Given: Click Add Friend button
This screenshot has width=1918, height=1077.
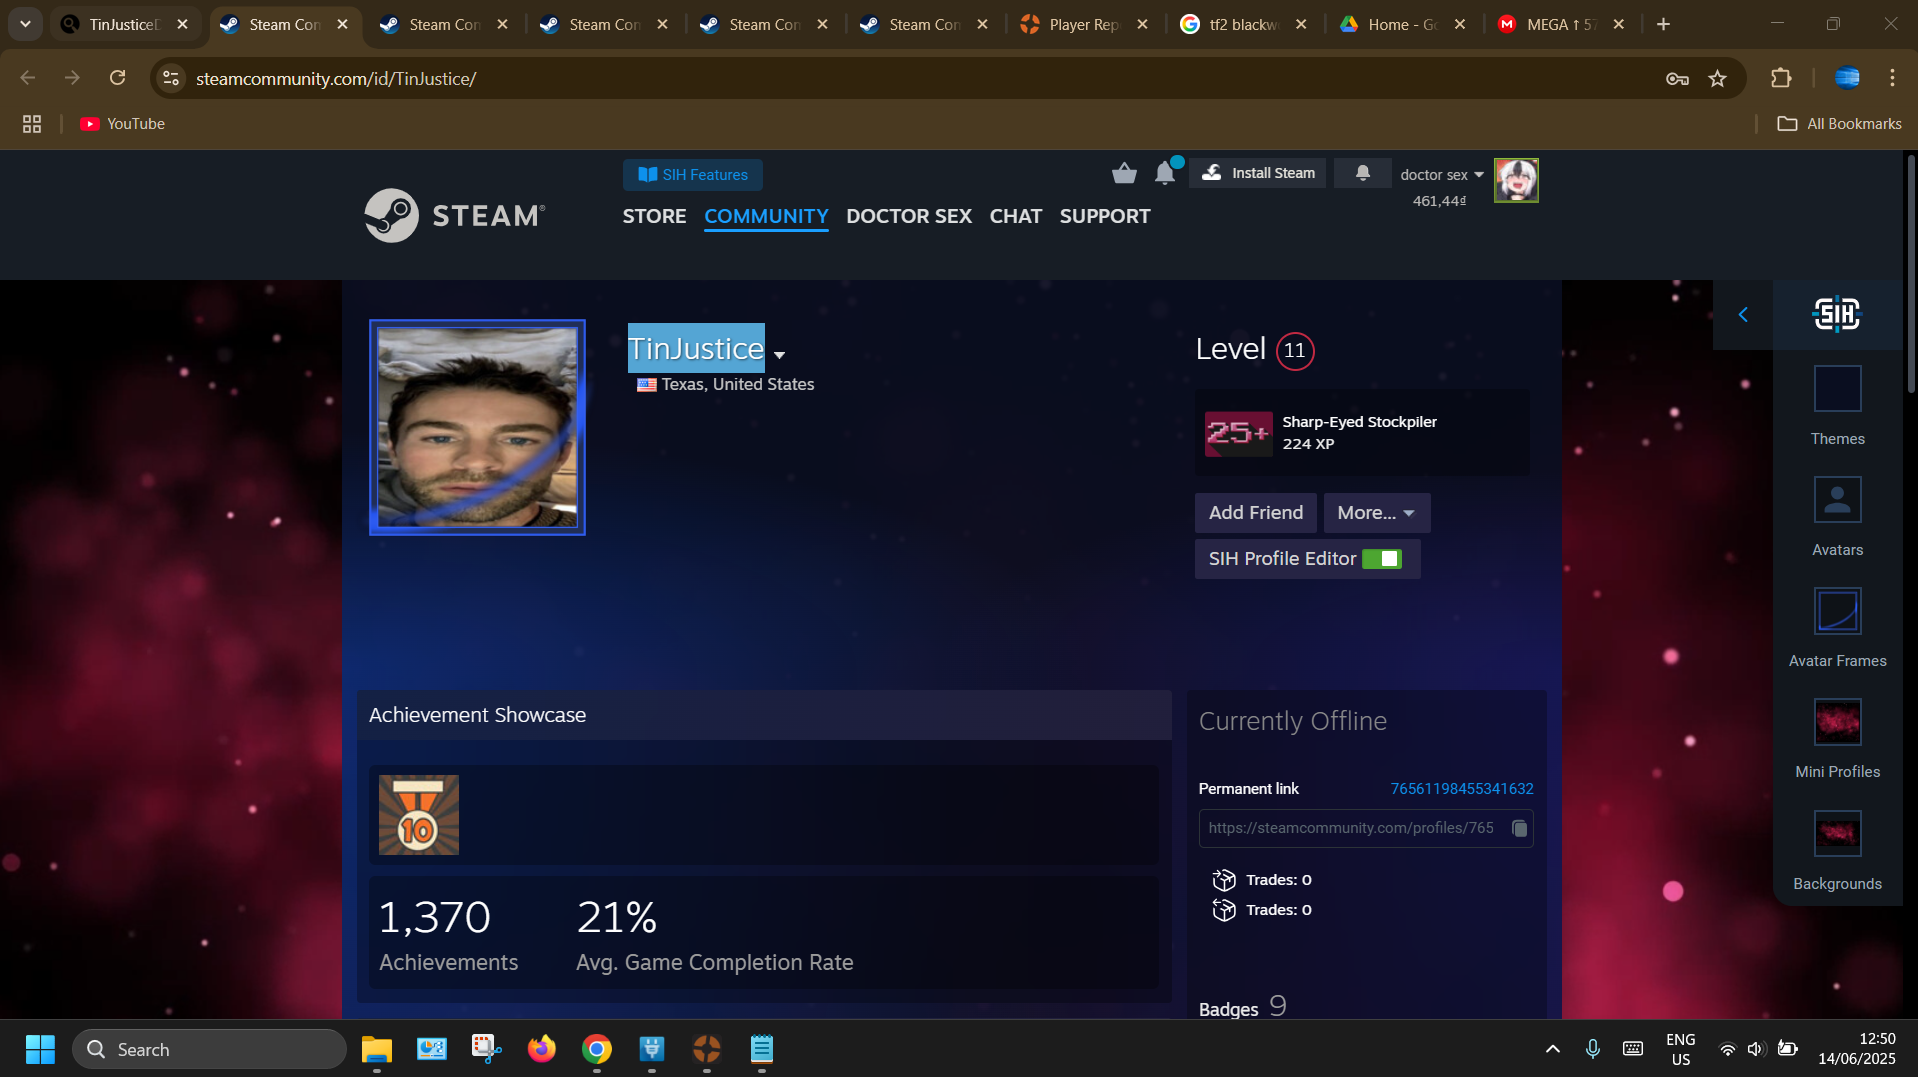Looking at the screenshot, I should pos(1256,512).
